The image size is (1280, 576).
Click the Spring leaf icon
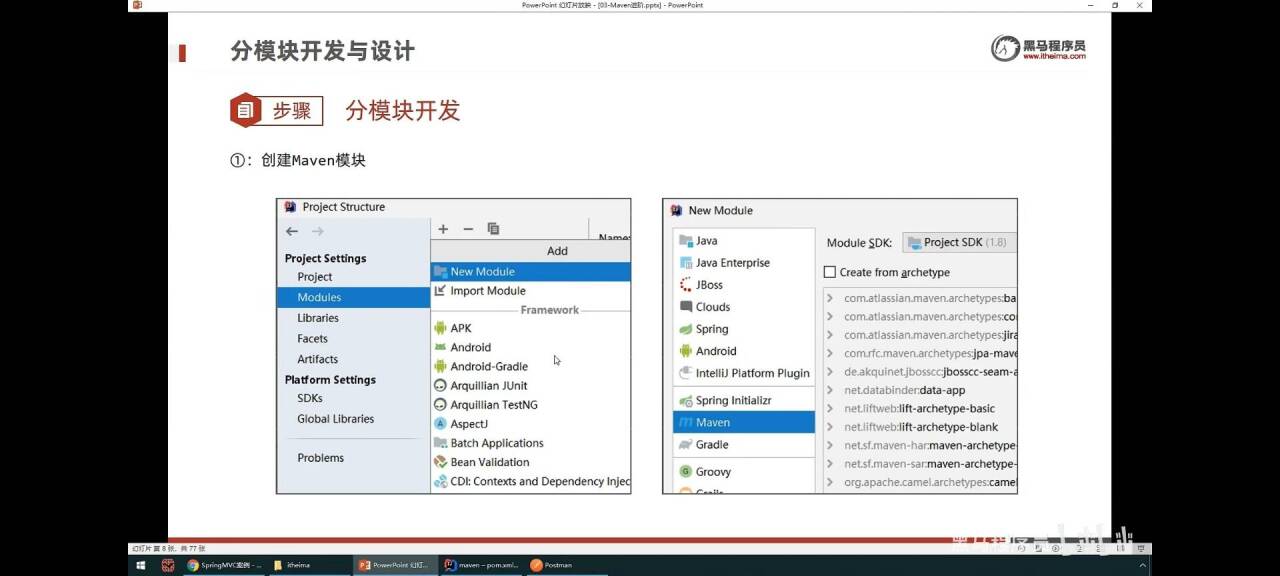[685, 329]
